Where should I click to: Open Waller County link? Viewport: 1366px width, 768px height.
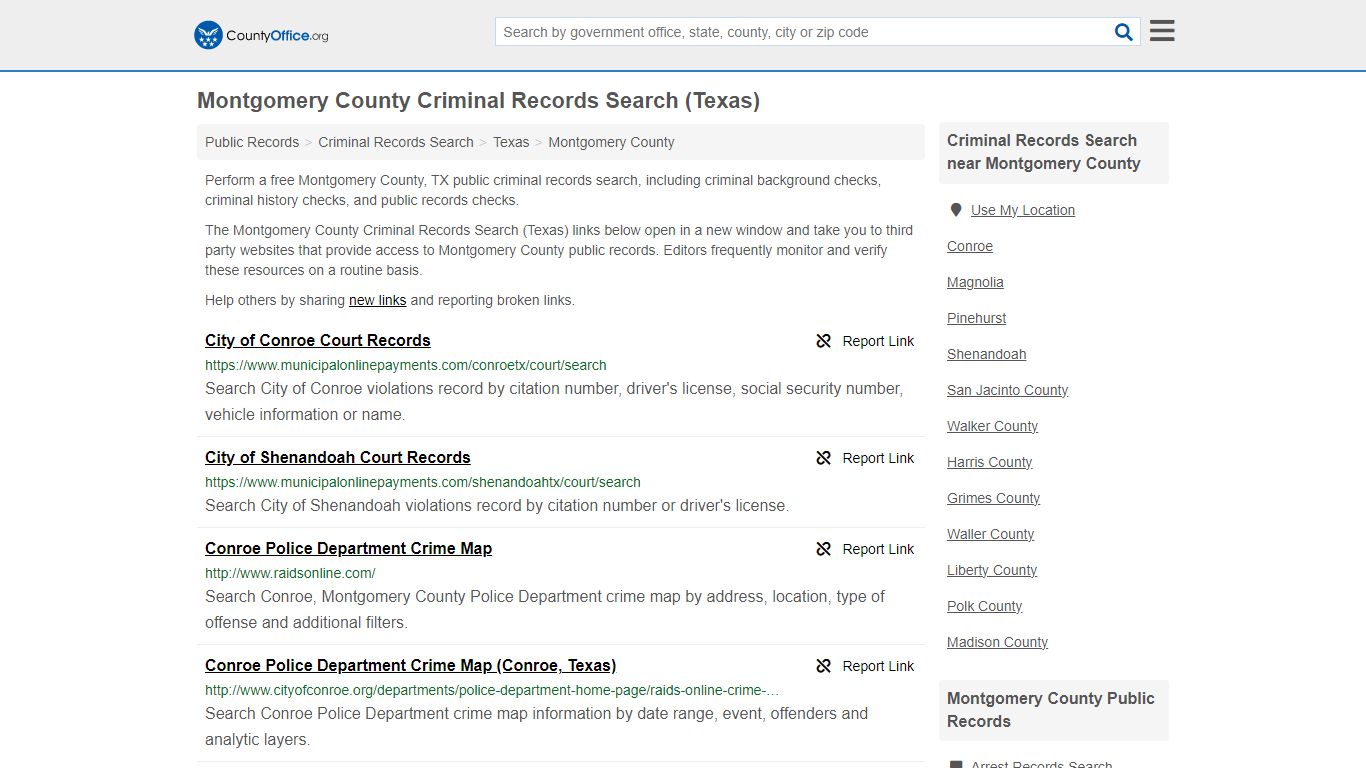pos(991,534)
